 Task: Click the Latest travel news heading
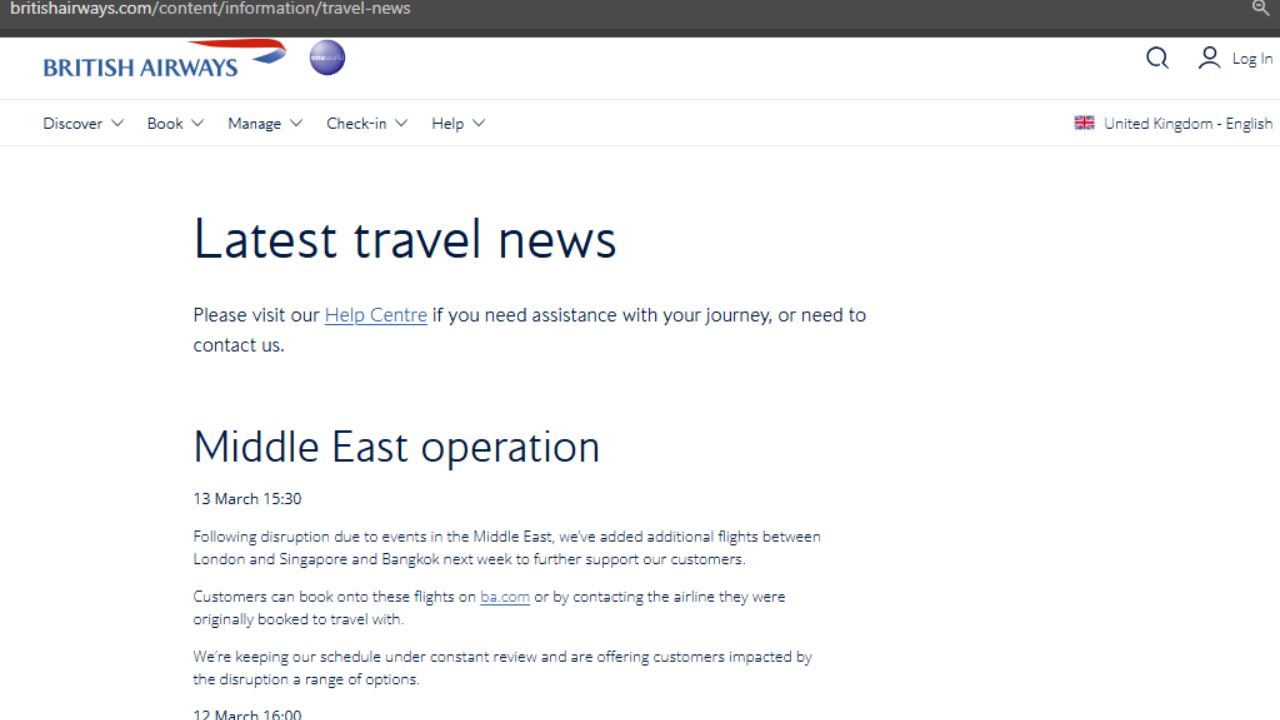[404, 239]
